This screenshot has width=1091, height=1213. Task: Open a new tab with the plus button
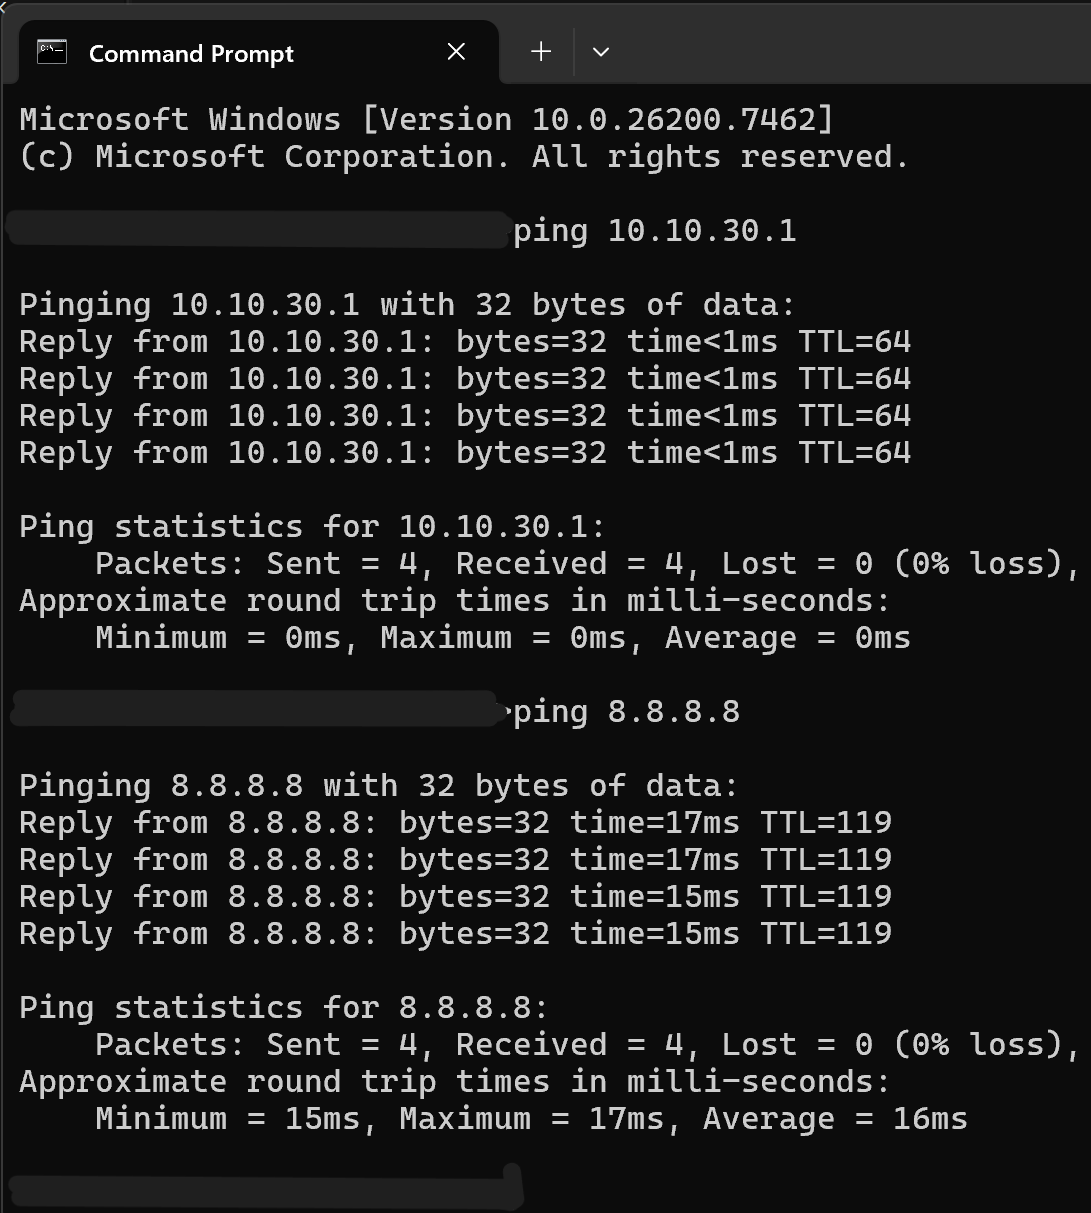[541, 52]
